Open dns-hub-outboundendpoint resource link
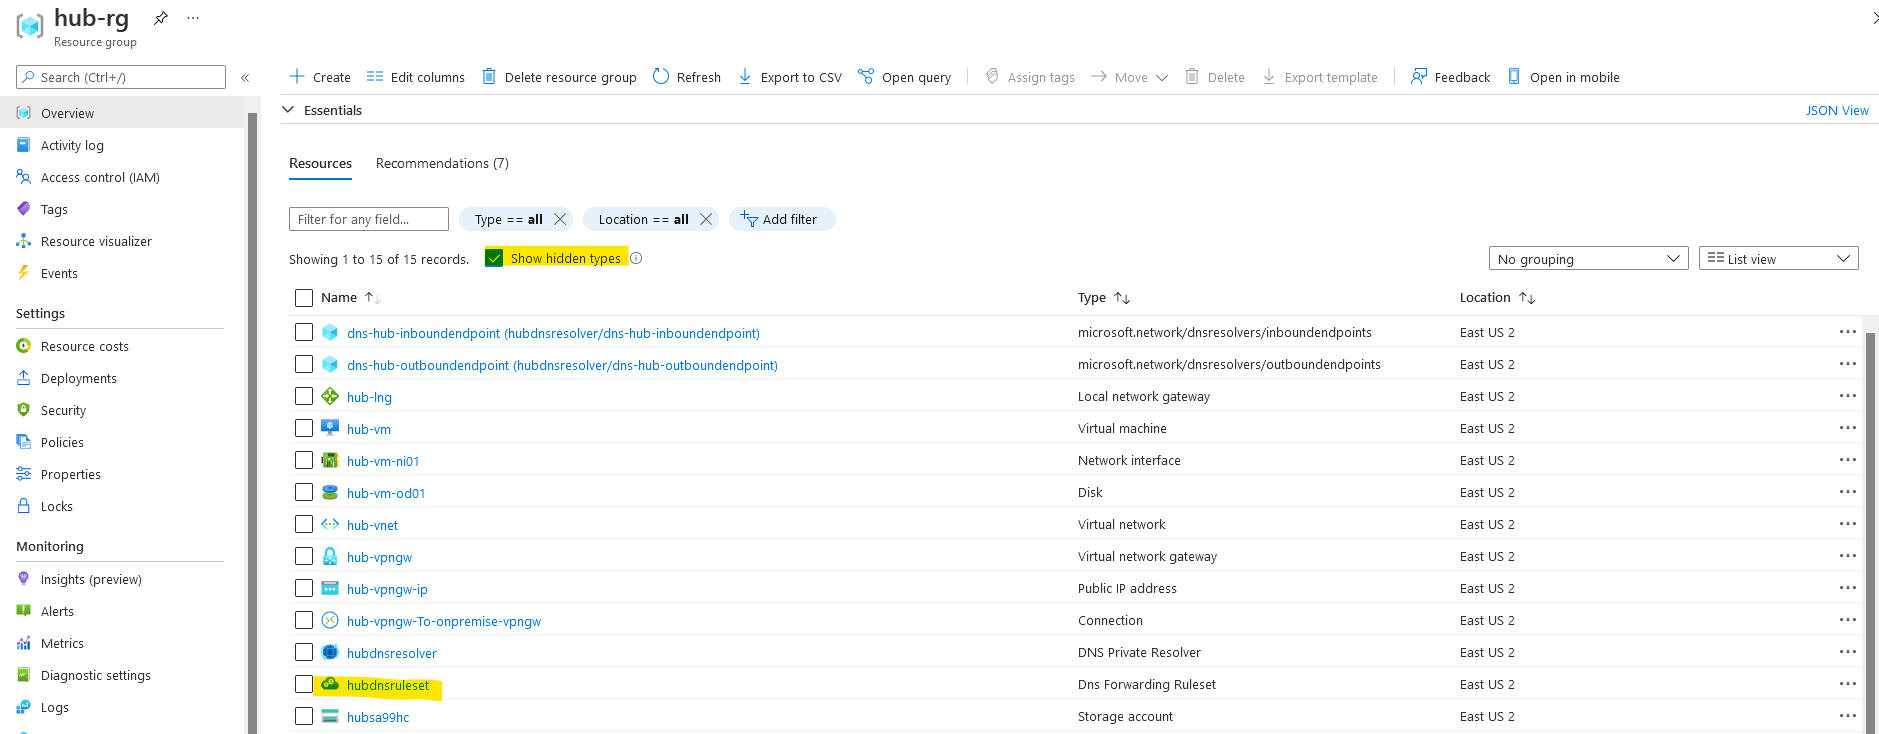 coord(562,365)
